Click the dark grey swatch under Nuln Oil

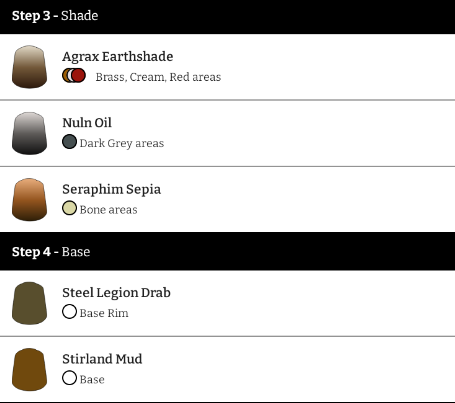point(69,142)
